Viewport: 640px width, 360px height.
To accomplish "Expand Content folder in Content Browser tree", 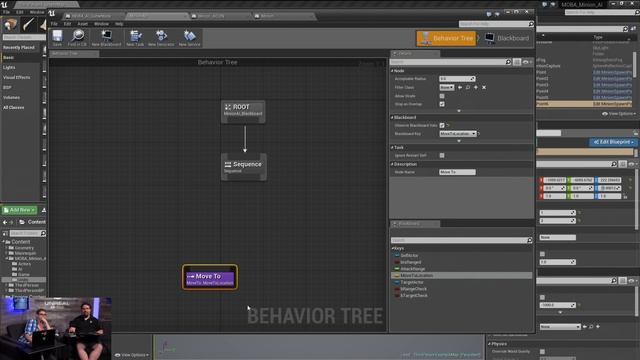I will tap(4, 242).
